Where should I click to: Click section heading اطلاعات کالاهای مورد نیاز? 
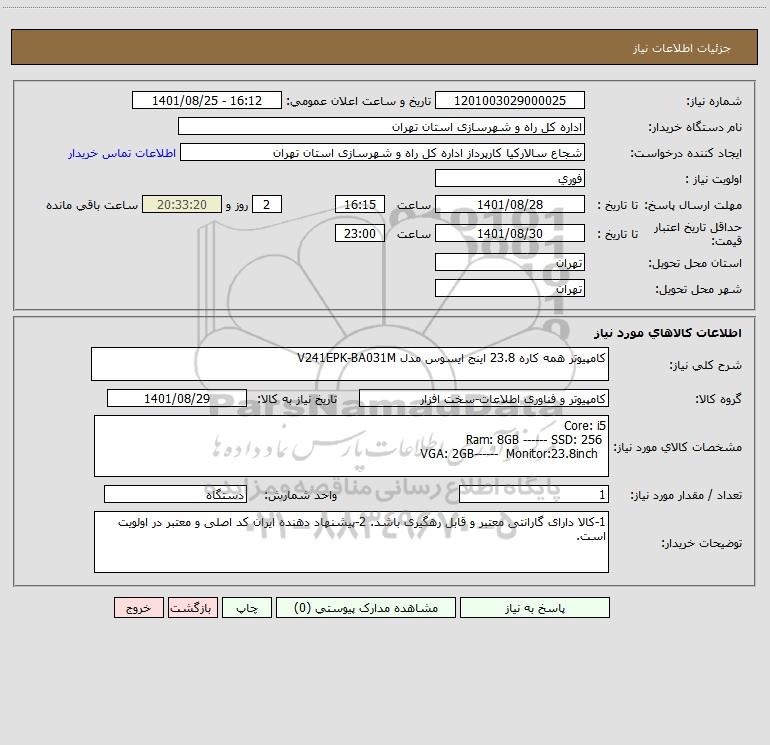click(x=668, y=333)
